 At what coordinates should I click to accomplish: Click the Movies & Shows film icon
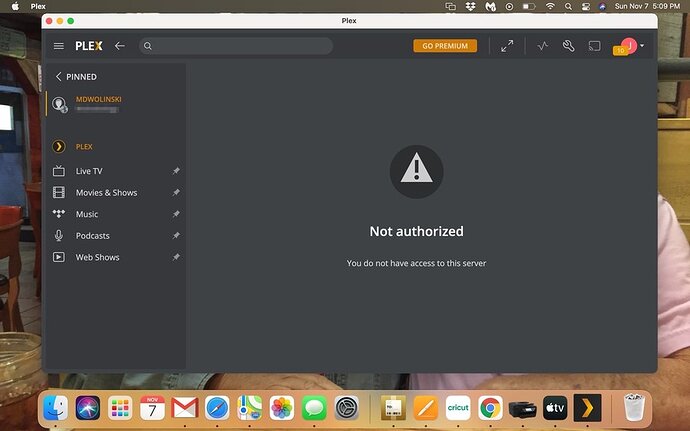59,192
